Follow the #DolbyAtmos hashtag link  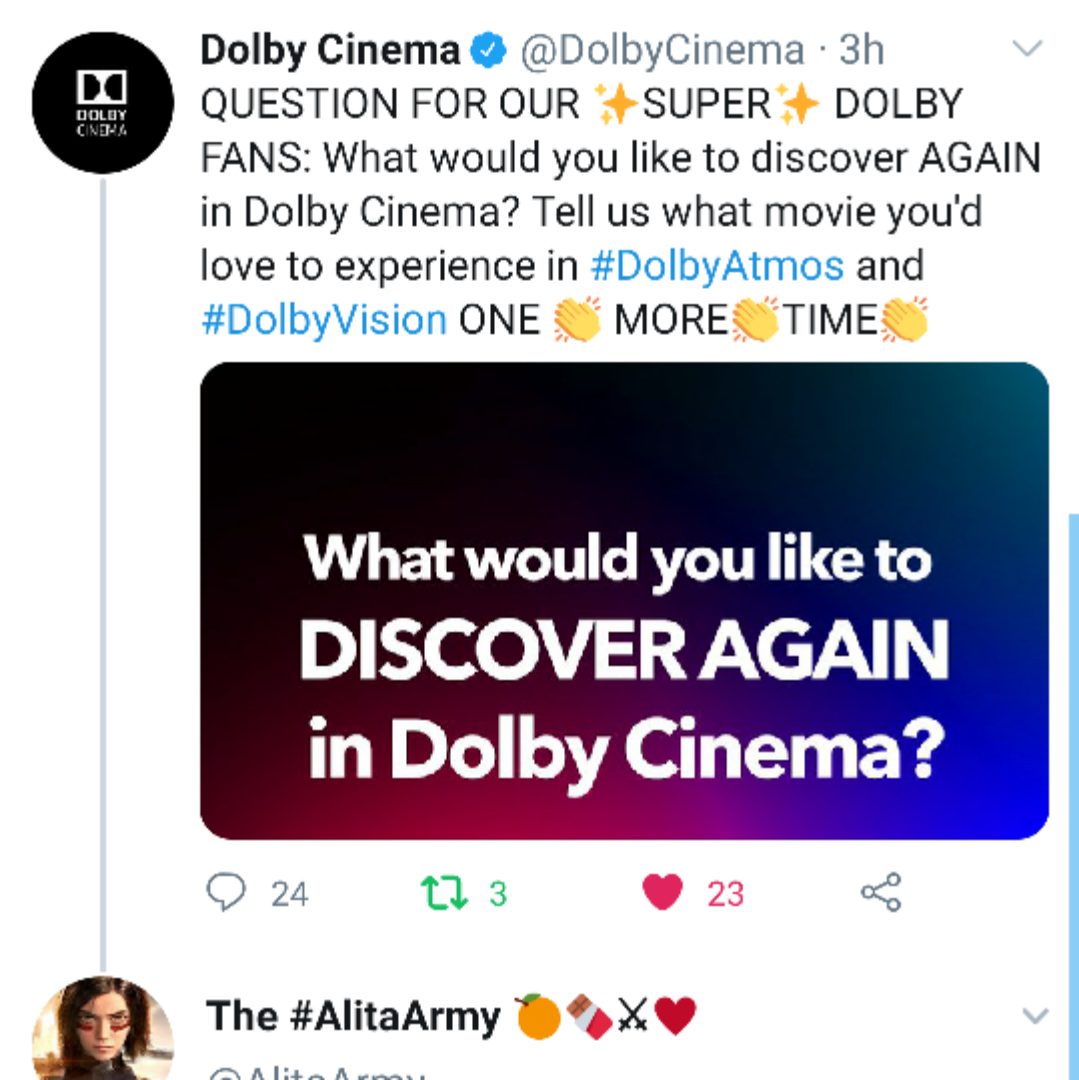[718, 266]
